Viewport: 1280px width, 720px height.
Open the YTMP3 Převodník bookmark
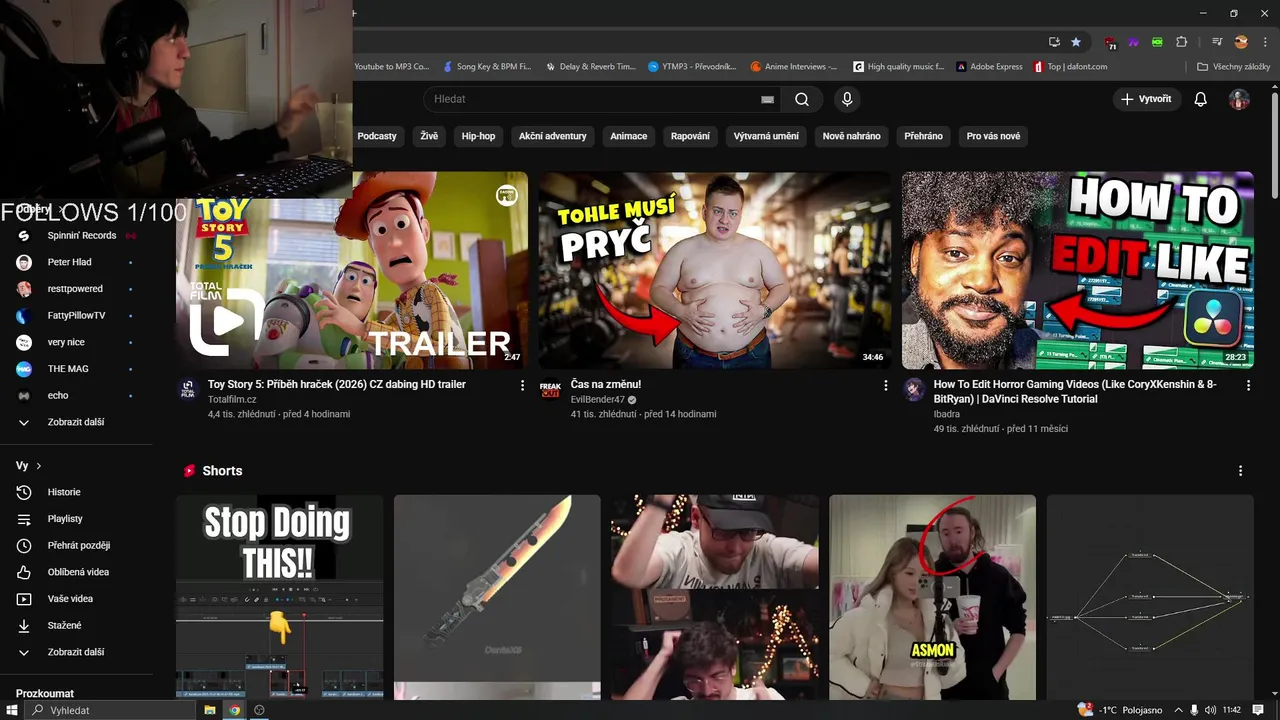click(692, 67)
